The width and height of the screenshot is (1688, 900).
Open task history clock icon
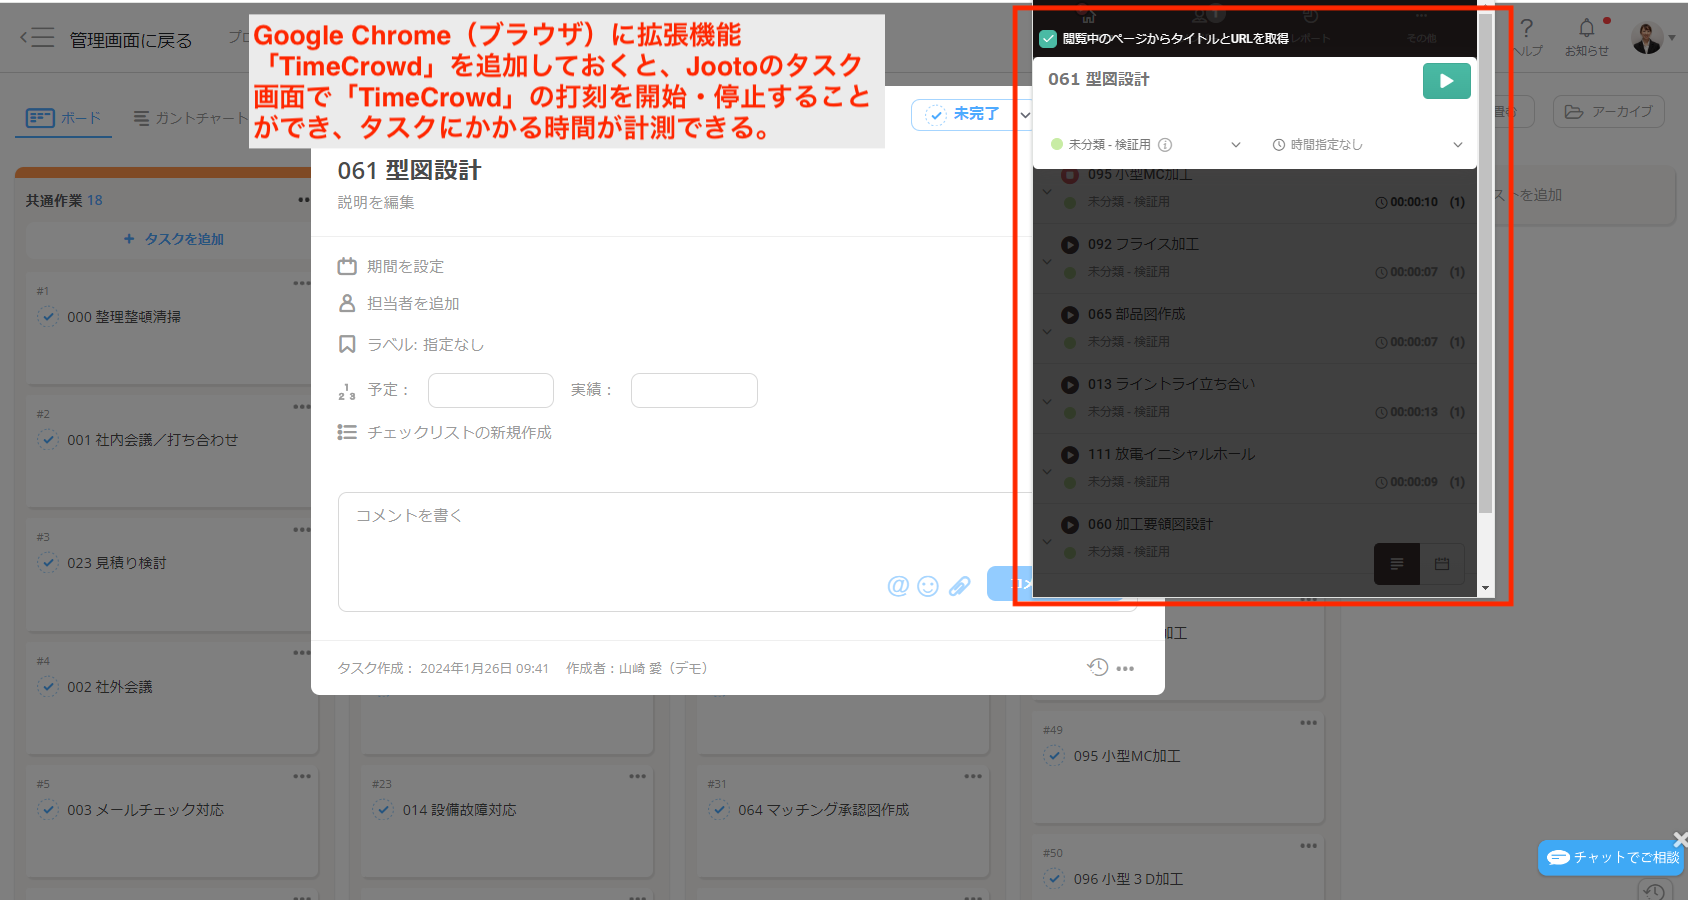1097,667
